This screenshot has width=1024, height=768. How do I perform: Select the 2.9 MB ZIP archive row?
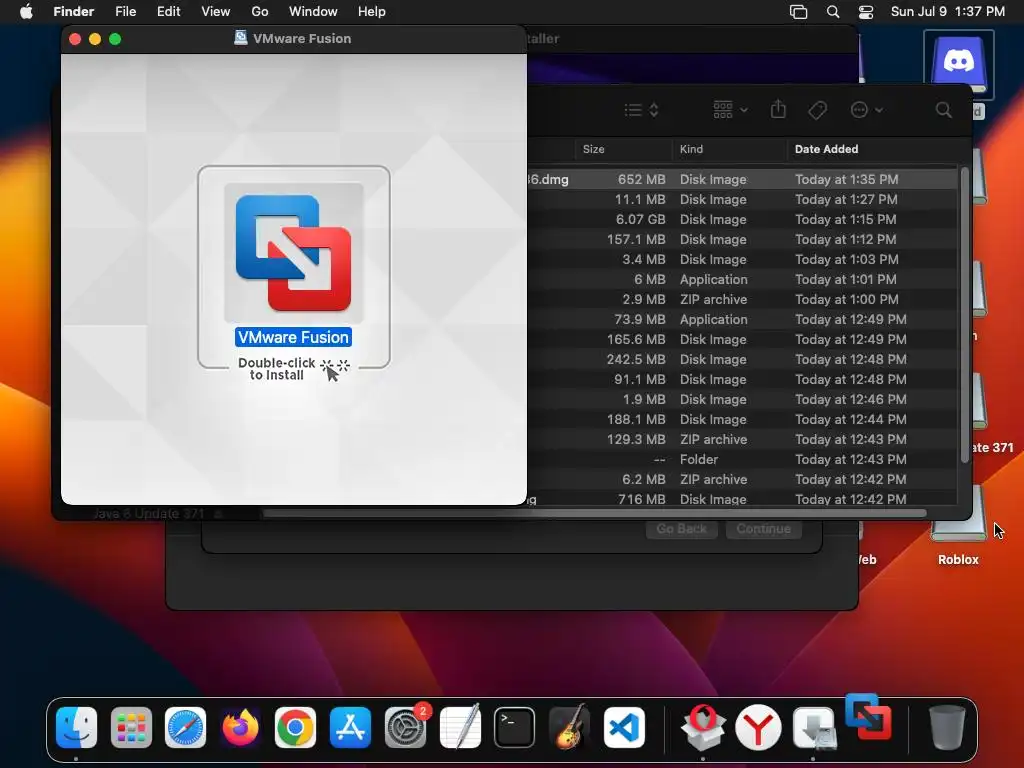pyautogui.click(x=743, y=299)
